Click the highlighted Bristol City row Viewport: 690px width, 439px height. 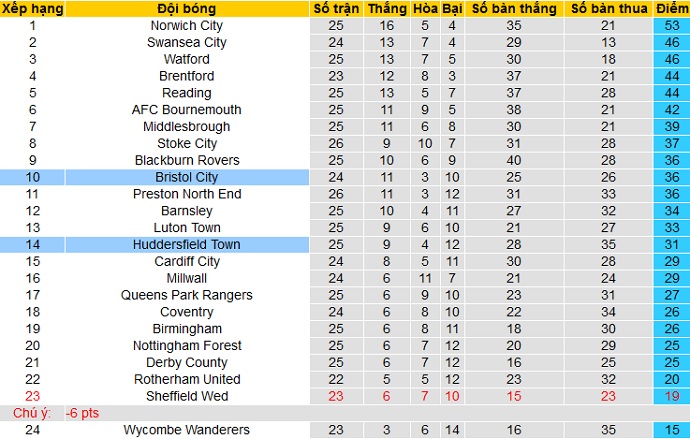tap(187, 177)
